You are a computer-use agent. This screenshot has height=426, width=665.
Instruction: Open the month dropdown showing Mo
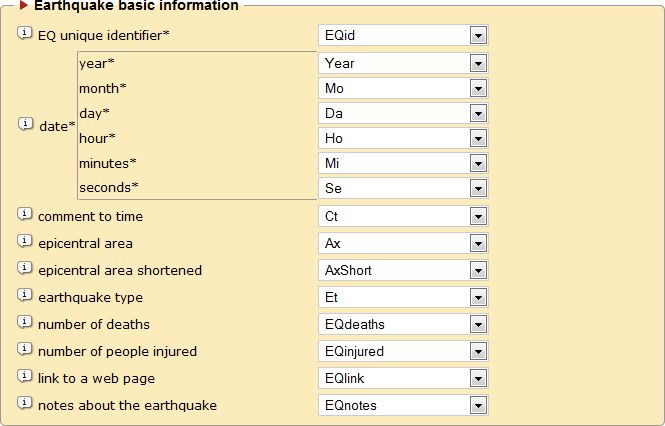478,88
